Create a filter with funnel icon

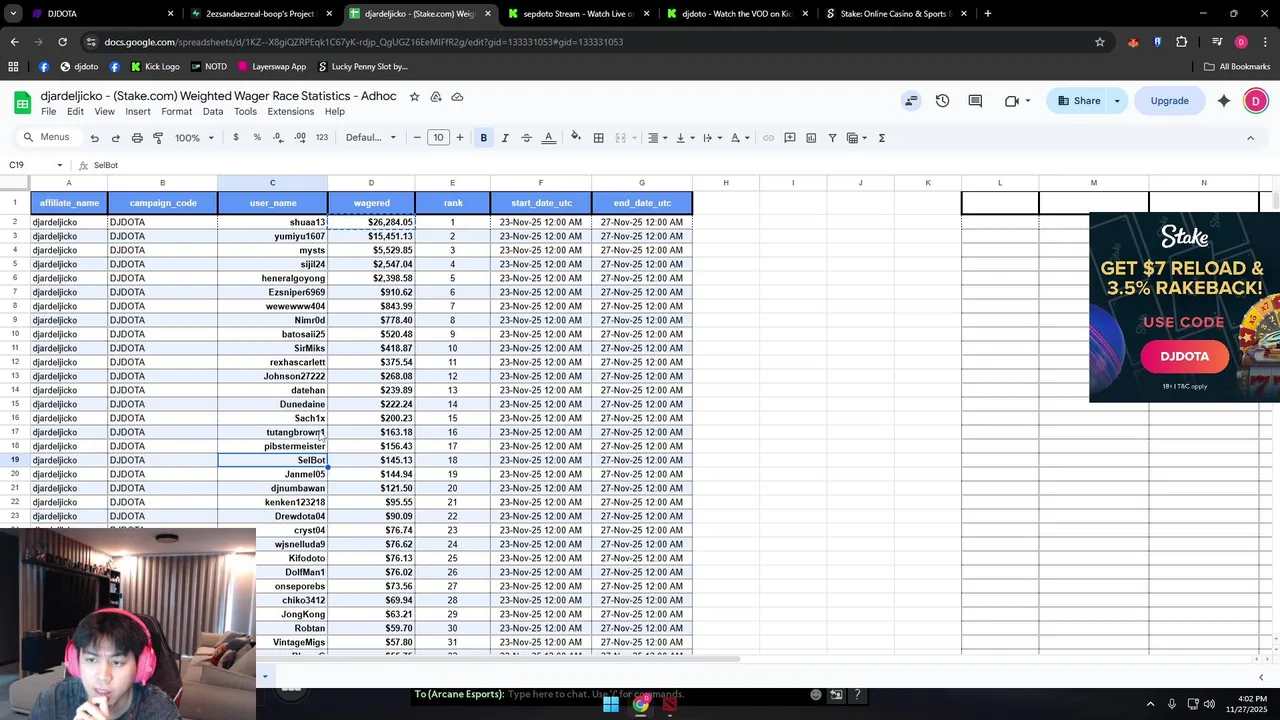pyautogui.click(x=832, y=138)
